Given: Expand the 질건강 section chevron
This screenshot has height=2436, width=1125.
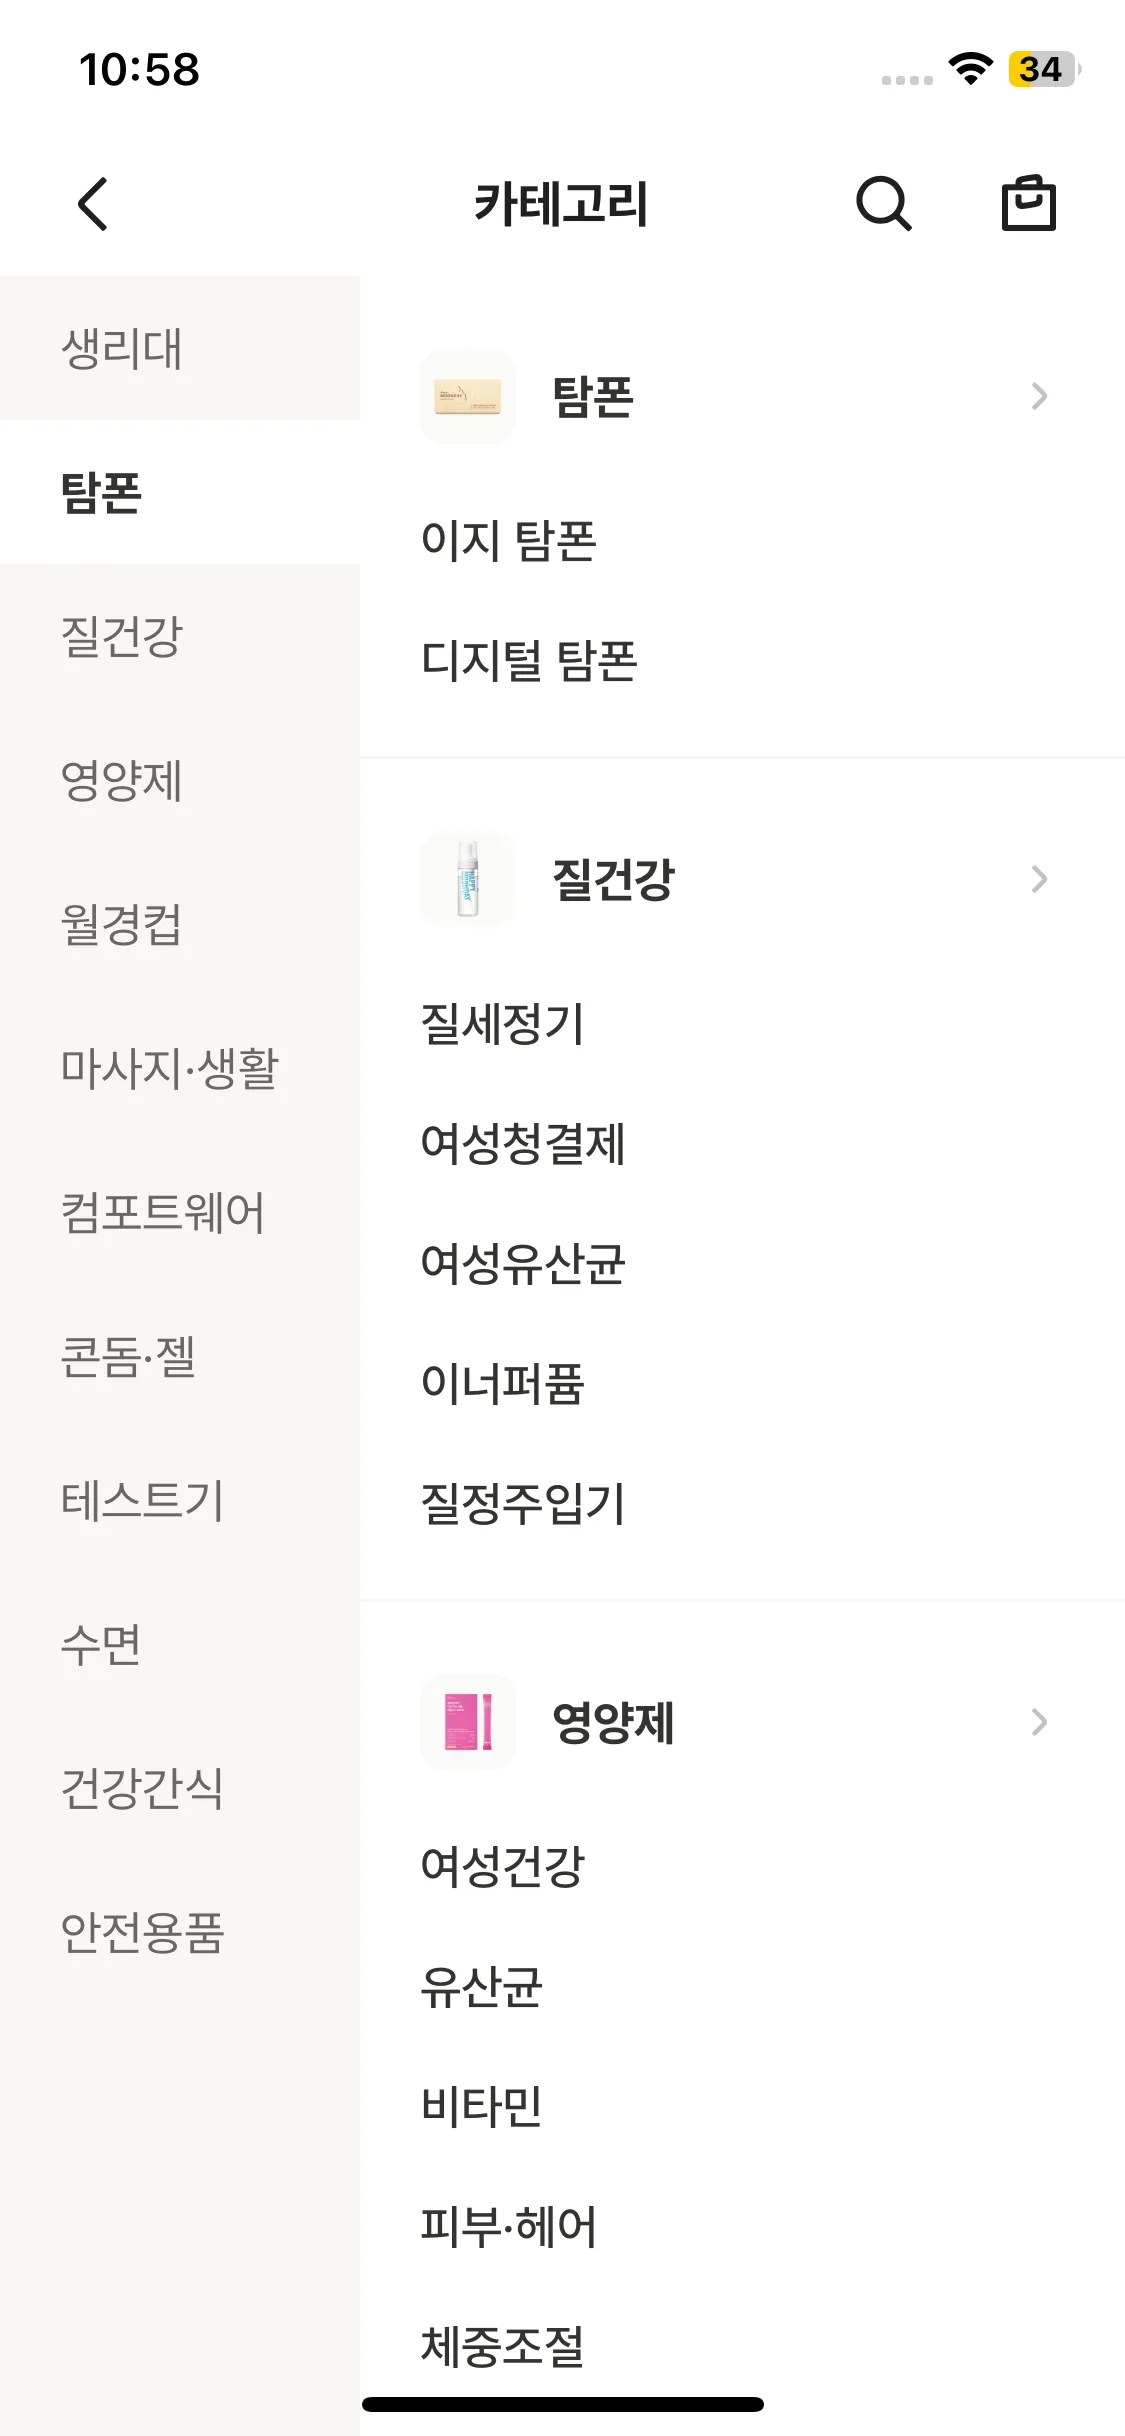Looking at the screenshot, I should pyautogui.click(x=1039, y=880).
